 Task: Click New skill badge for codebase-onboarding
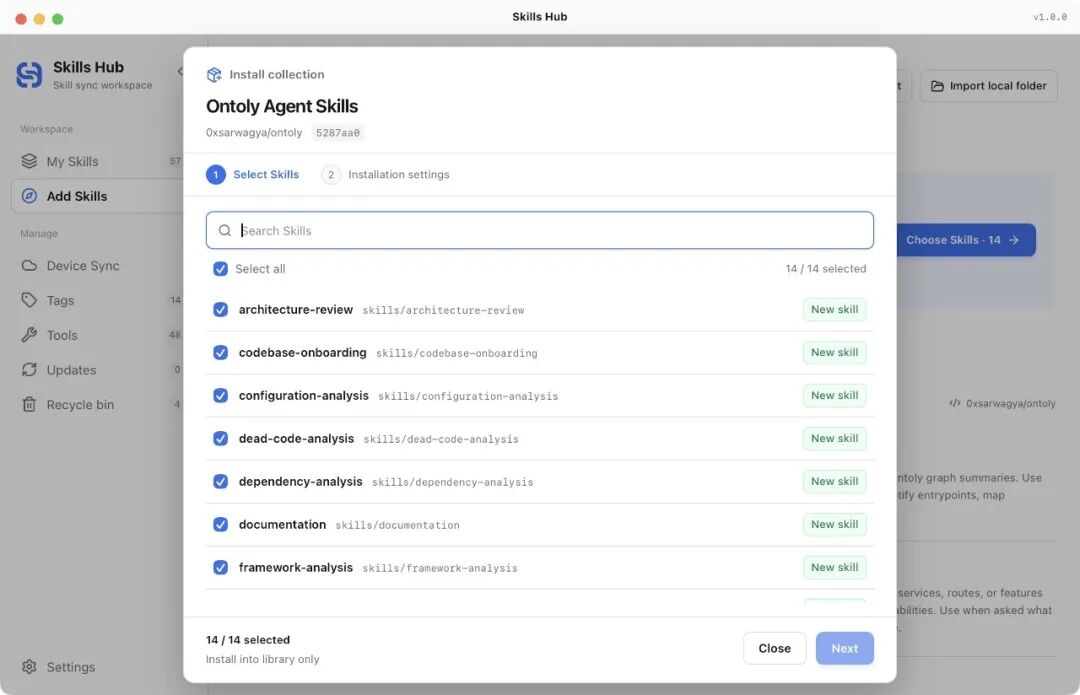[x=834, y=352]
